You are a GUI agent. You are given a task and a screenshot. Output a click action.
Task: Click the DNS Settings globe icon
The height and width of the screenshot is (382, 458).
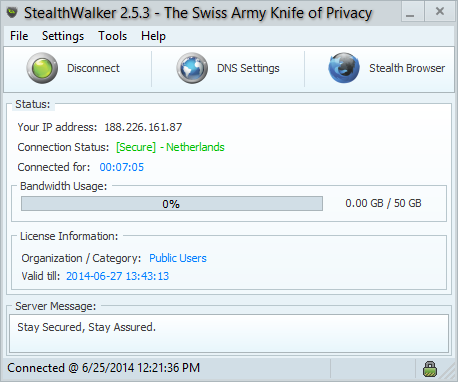[x=192, y=68]
